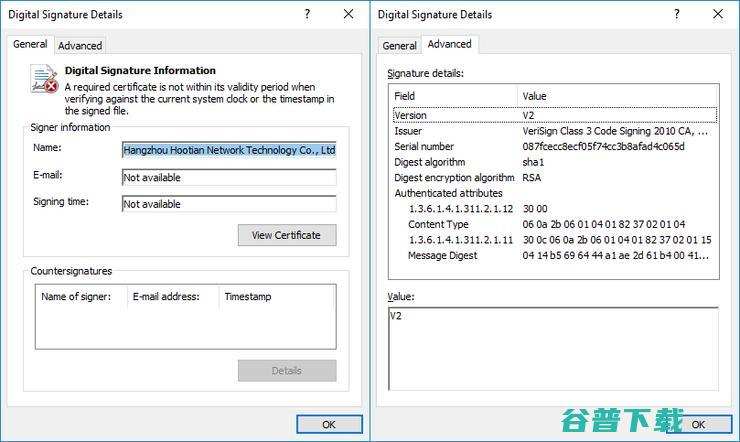The width and height of the screenshot is (740, 442).
Task: Click help question mark in right dialog
Action: pyautogui.click(x=677, y=14)
